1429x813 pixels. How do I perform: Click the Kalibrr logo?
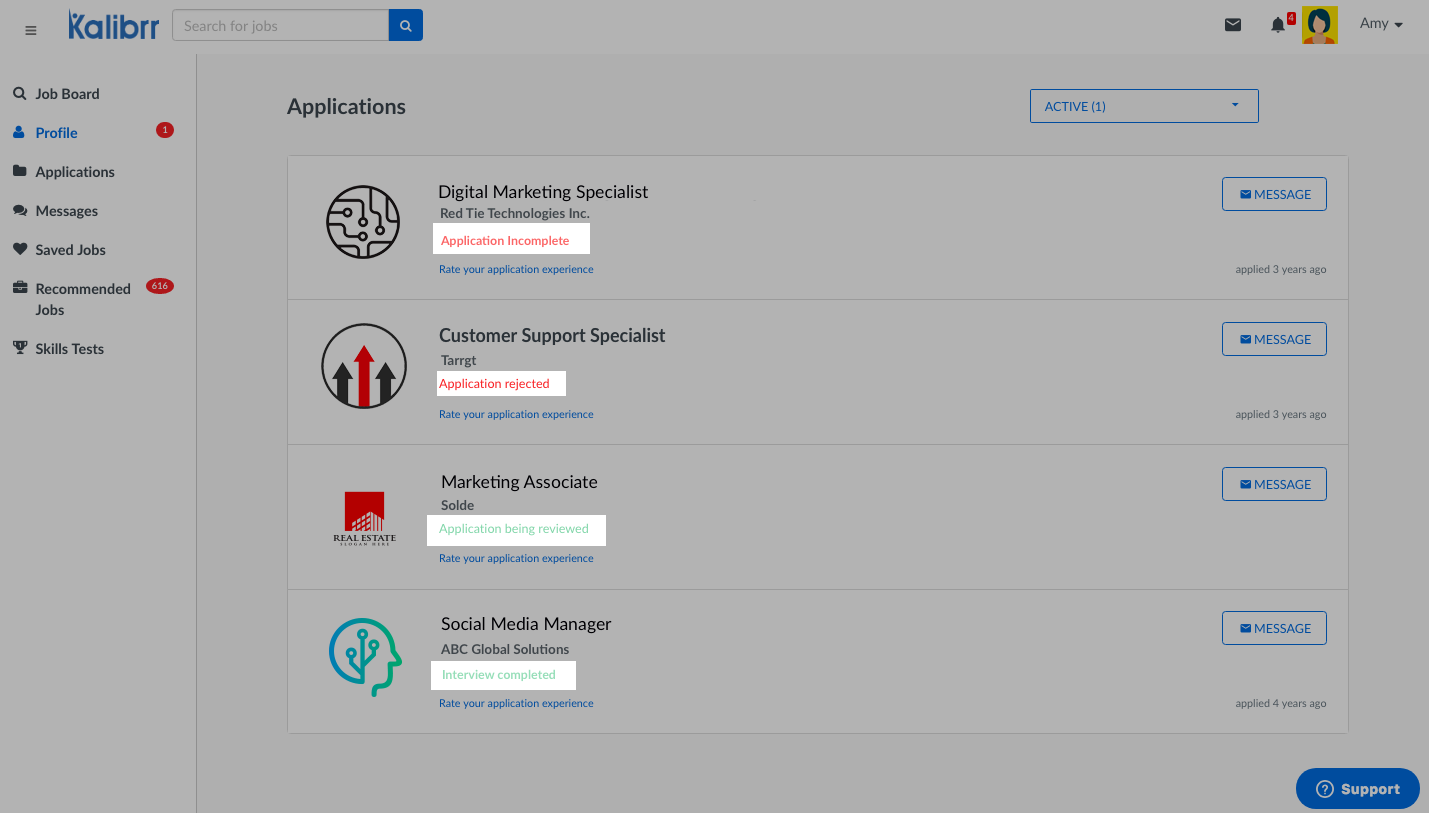113,26
